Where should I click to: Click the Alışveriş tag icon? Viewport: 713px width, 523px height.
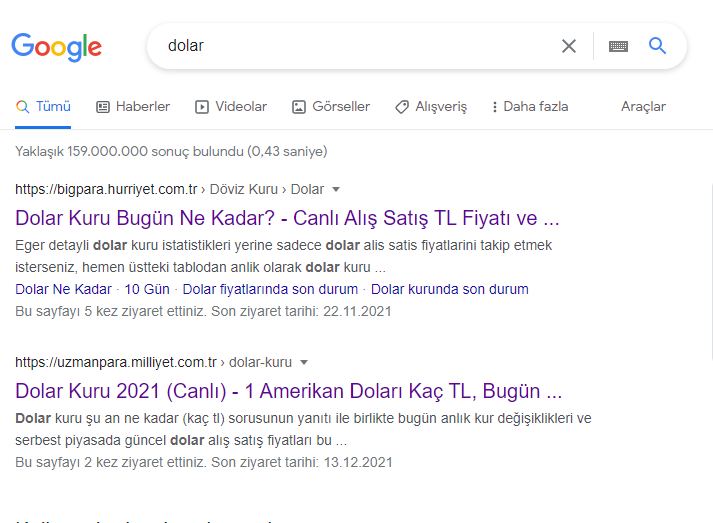click(x=402, y=107)
